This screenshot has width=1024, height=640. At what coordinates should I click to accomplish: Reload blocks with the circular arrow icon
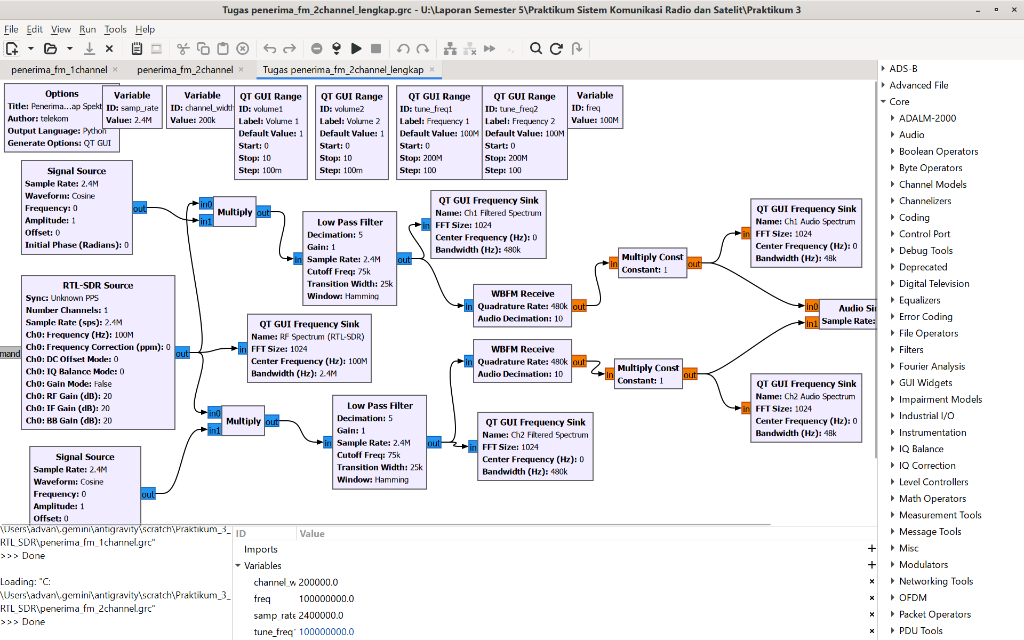[556, 48]
